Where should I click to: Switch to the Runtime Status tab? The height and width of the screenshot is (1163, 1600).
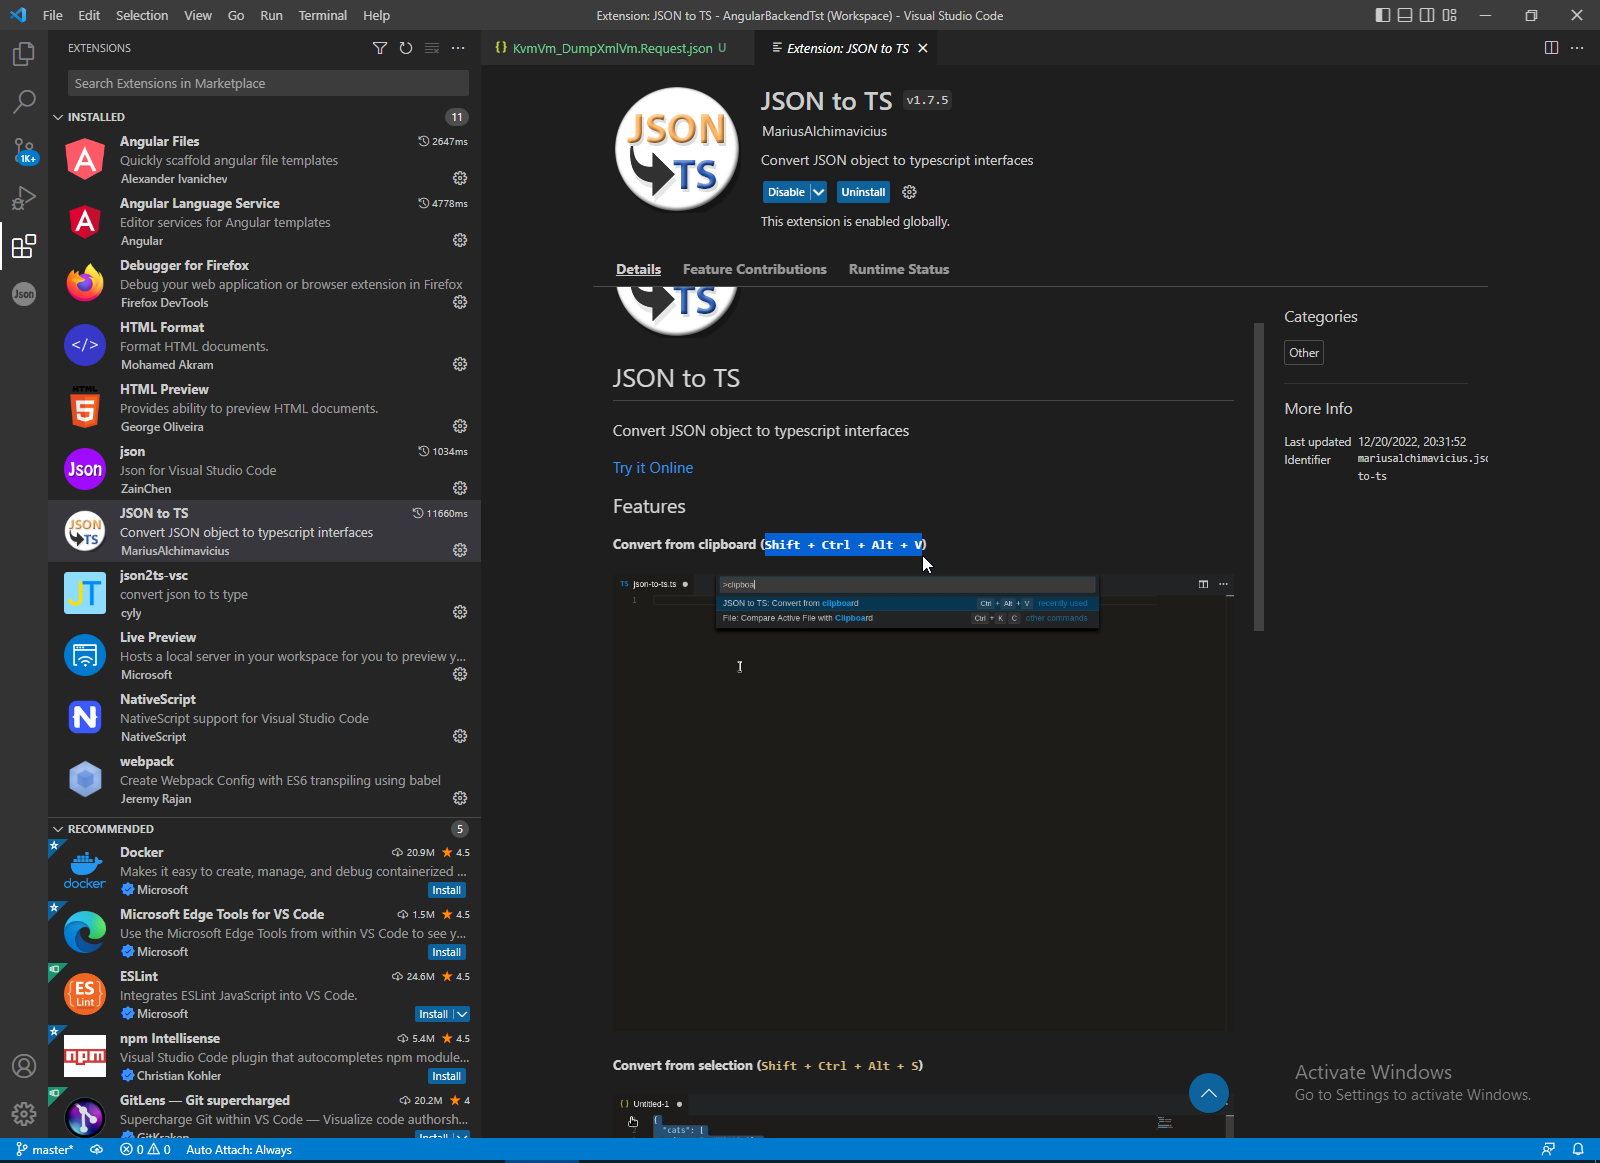(x=899, y=269)
